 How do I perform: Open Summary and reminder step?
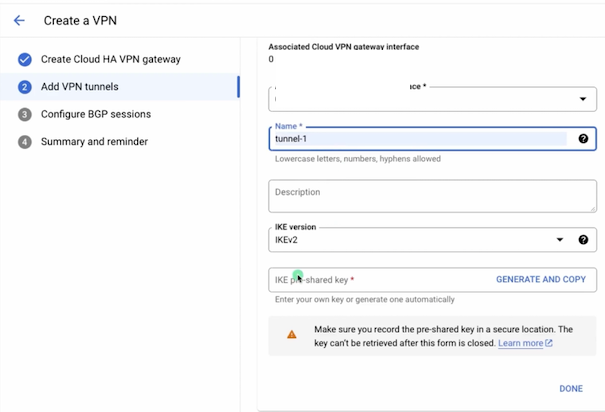(x=95, y=142)
